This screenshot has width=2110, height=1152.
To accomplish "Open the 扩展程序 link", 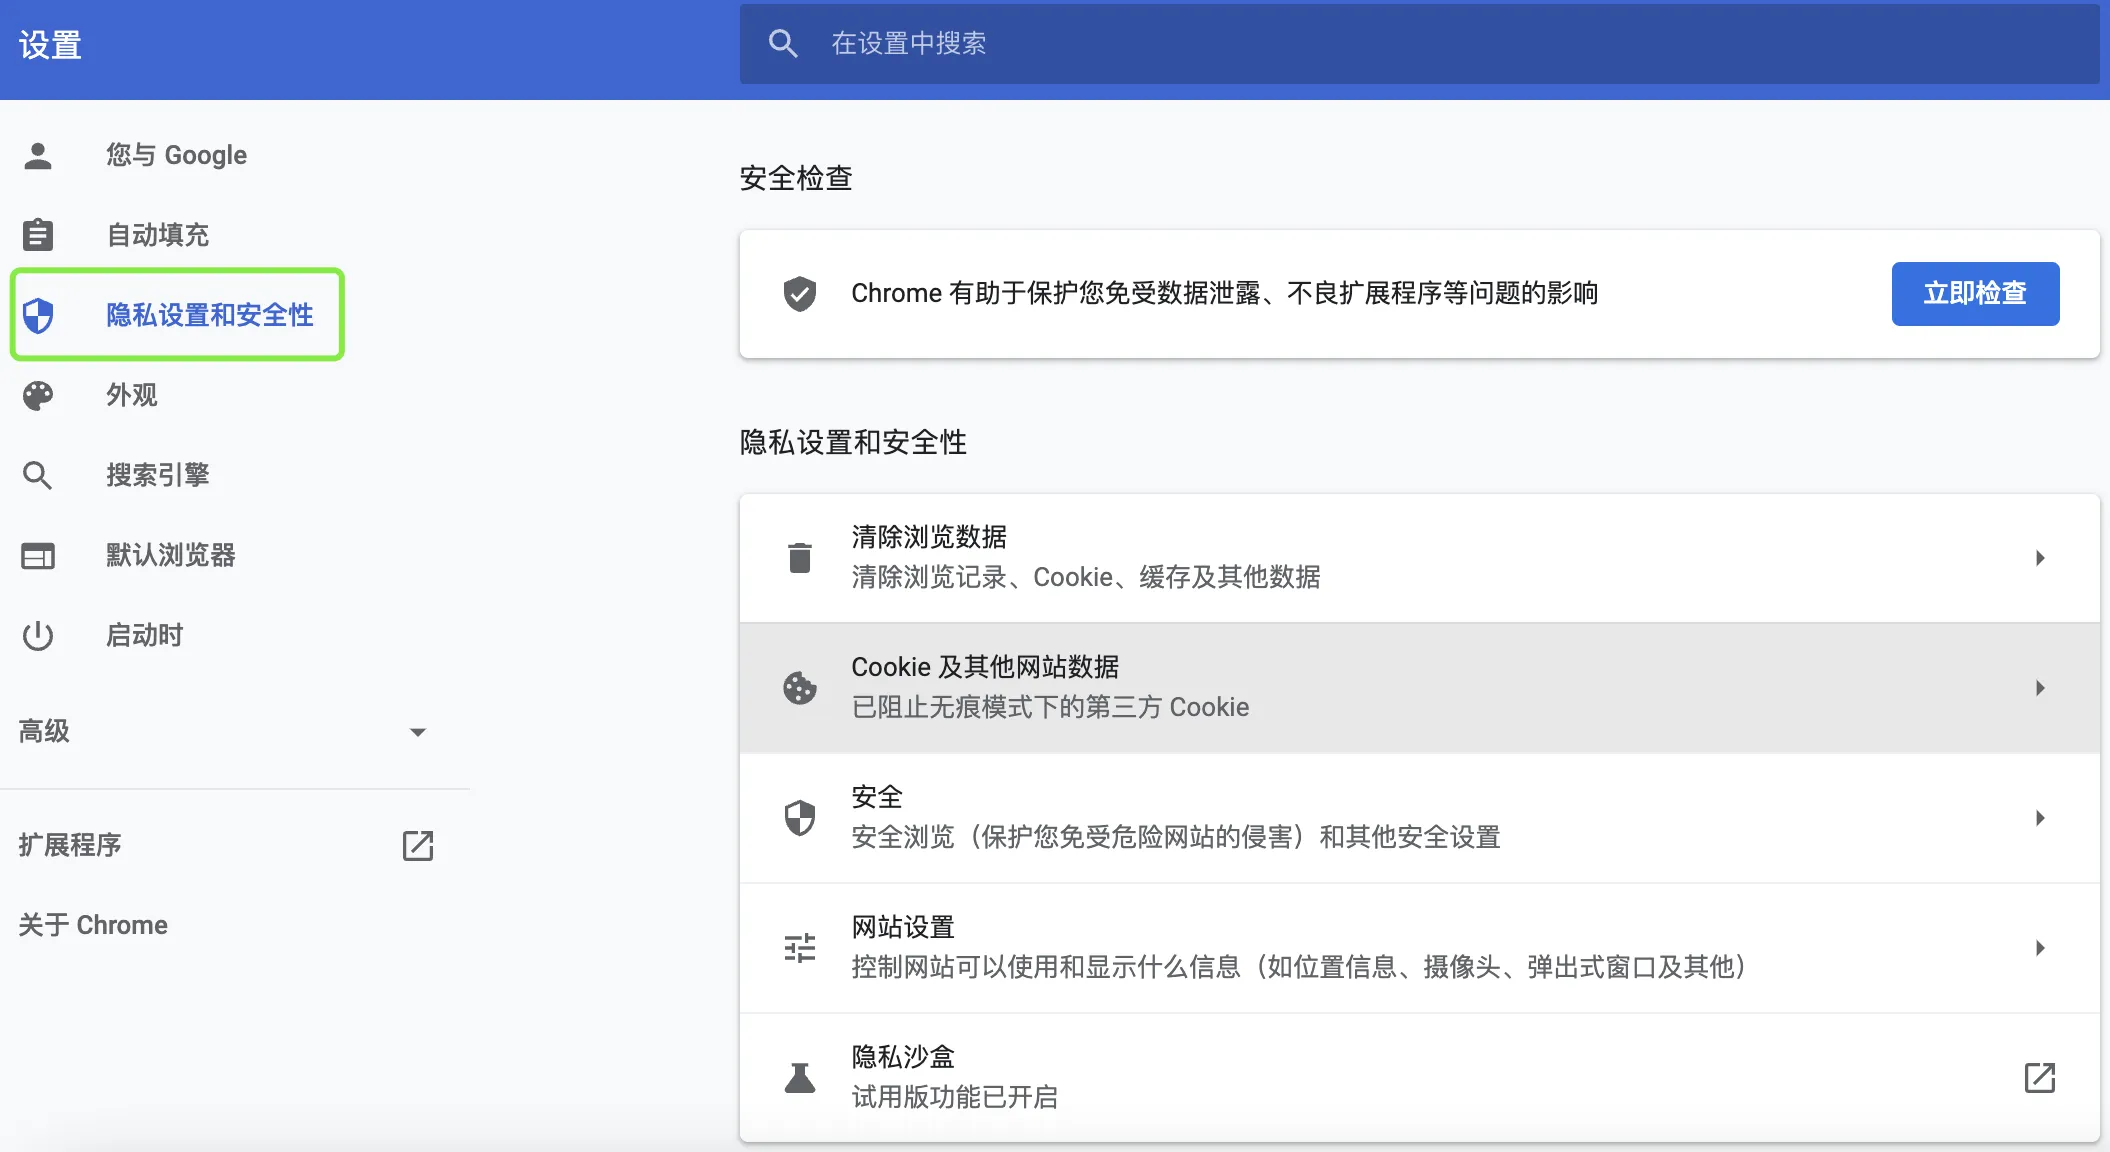I will pyautogui.click(x=70, y=845).
